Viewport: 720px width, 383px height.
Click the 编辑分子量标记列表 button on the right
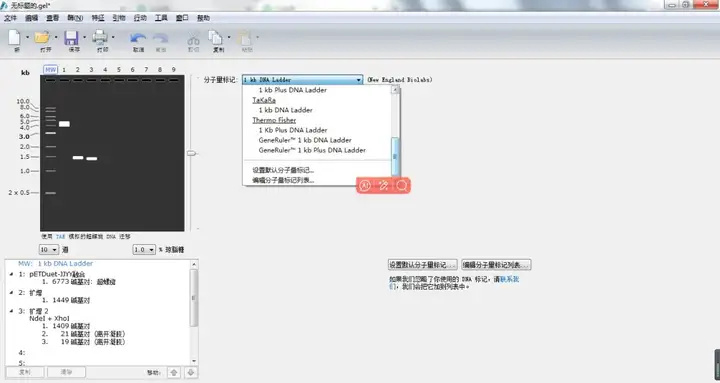(496, 265)
